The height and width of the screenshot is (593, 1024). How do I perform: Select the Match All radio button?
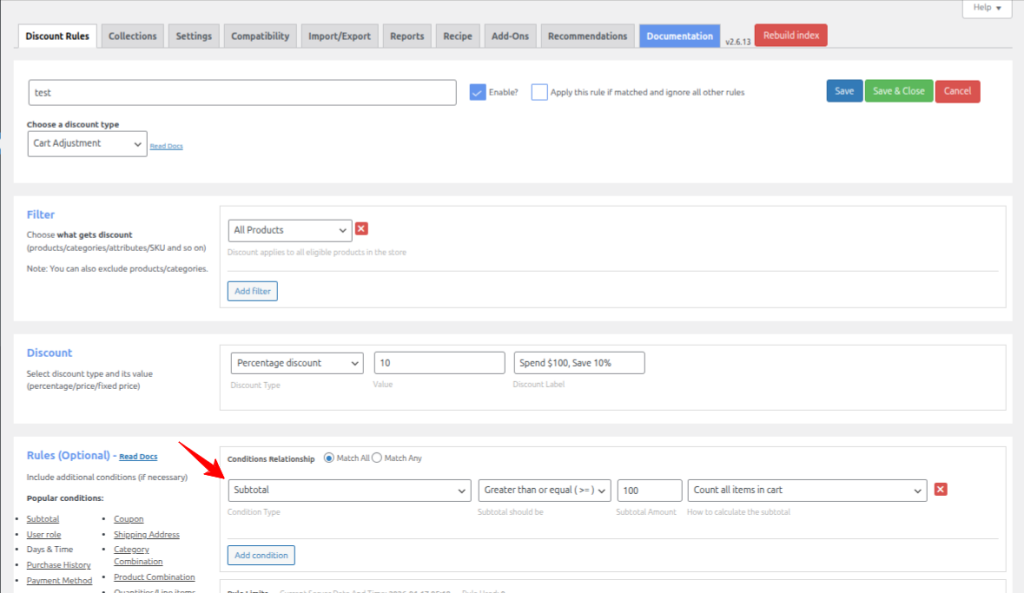329,458
